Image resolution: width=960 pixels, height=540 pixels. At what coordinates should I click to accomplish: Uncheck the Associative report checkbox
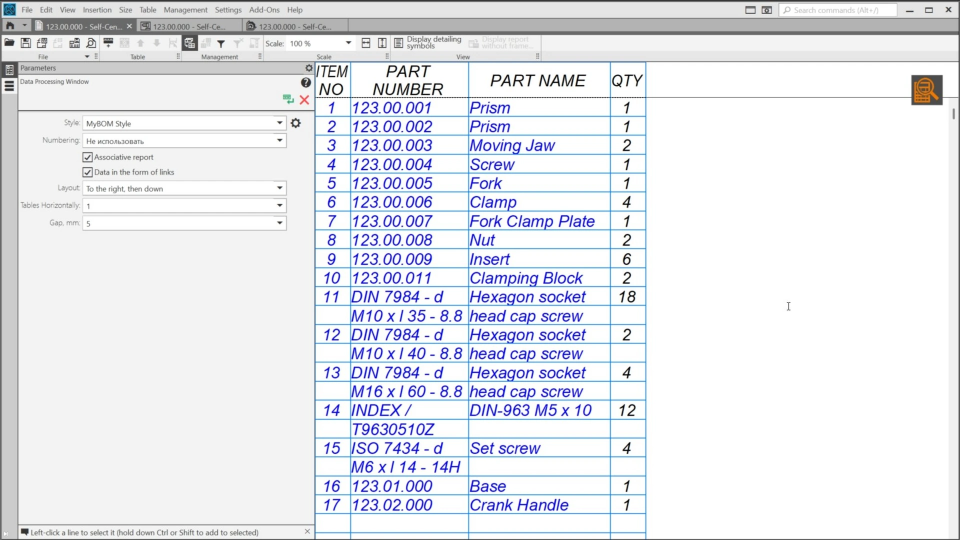(88, 157)
